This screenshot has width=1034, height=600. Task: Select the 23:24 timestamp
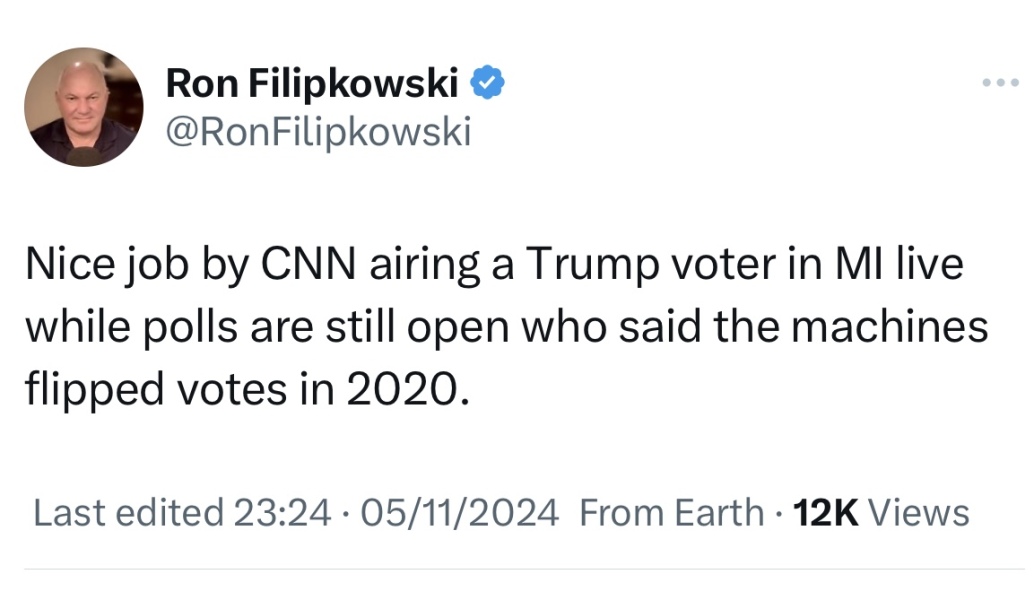point(282,513)
